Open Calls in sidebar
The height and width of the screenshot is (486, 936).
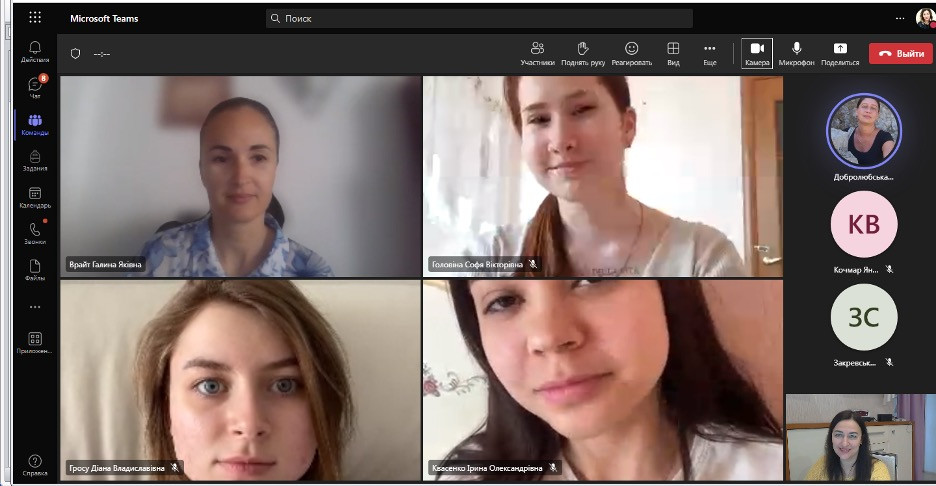[35, 233]
